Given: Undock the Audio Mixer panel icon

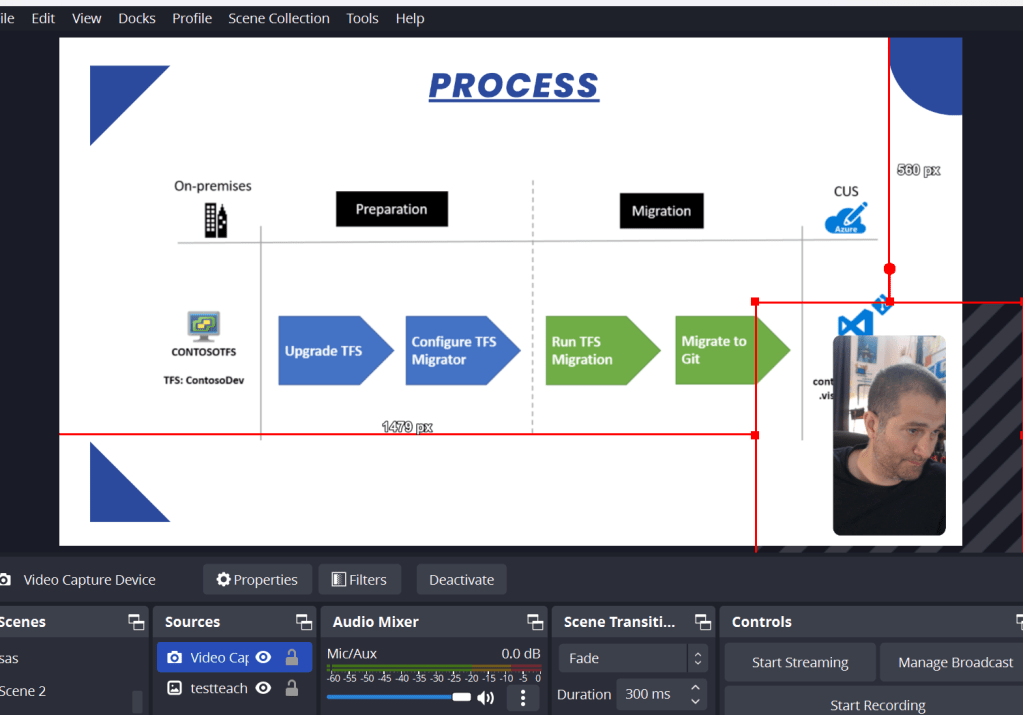Looking at the screenshot, I should click(536, 622).
